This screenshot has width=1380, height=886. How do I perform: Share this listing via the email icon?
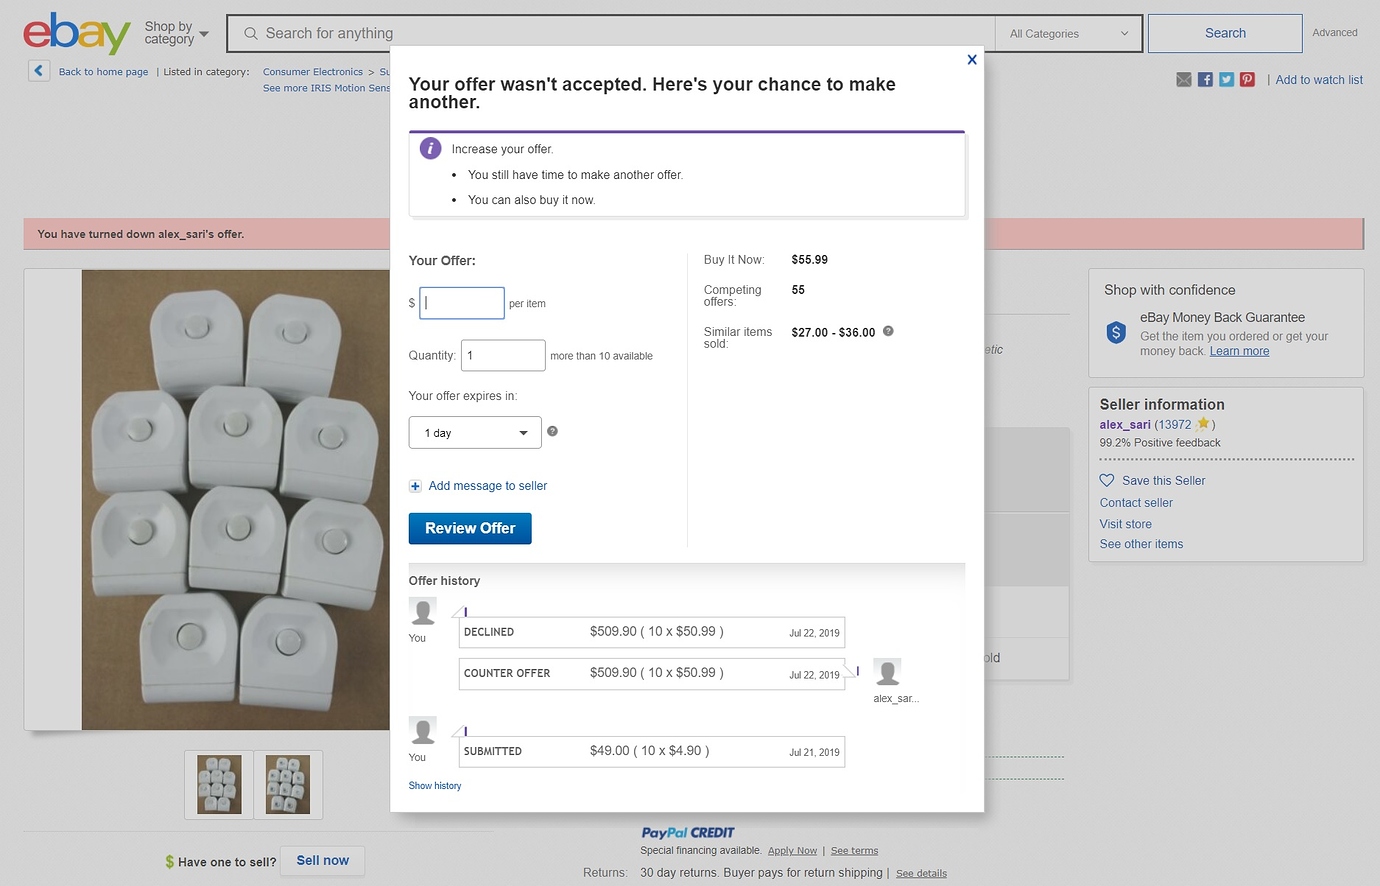1184,80
